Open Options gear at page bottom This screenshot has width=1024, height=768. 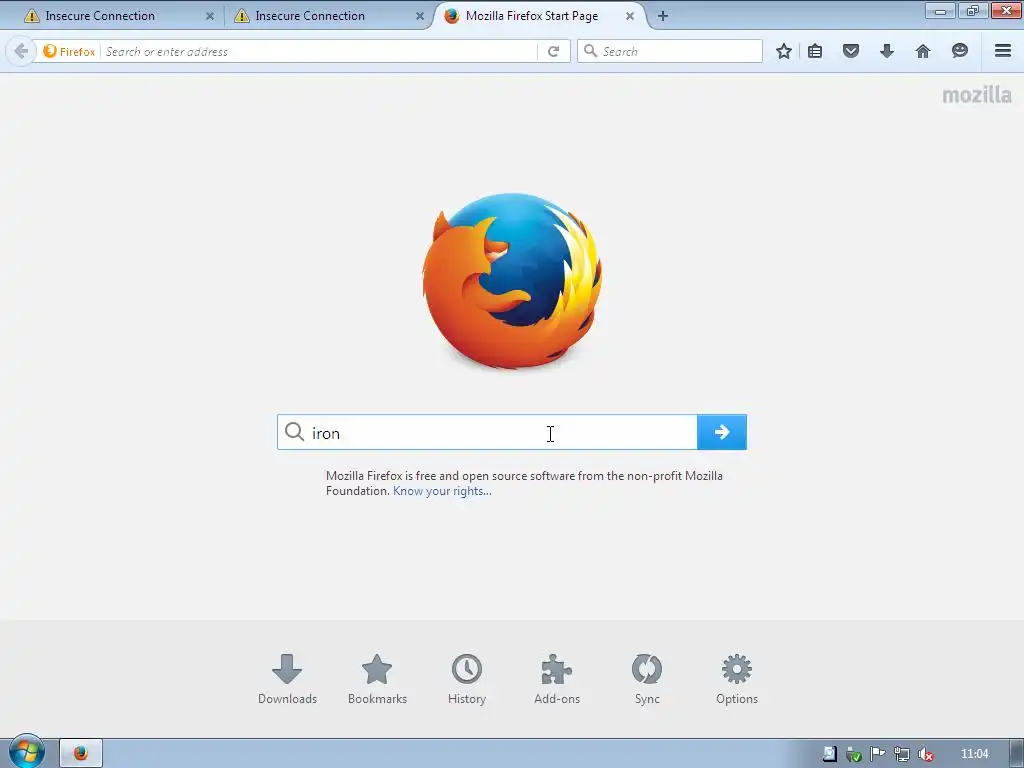[x=737, y=679]
